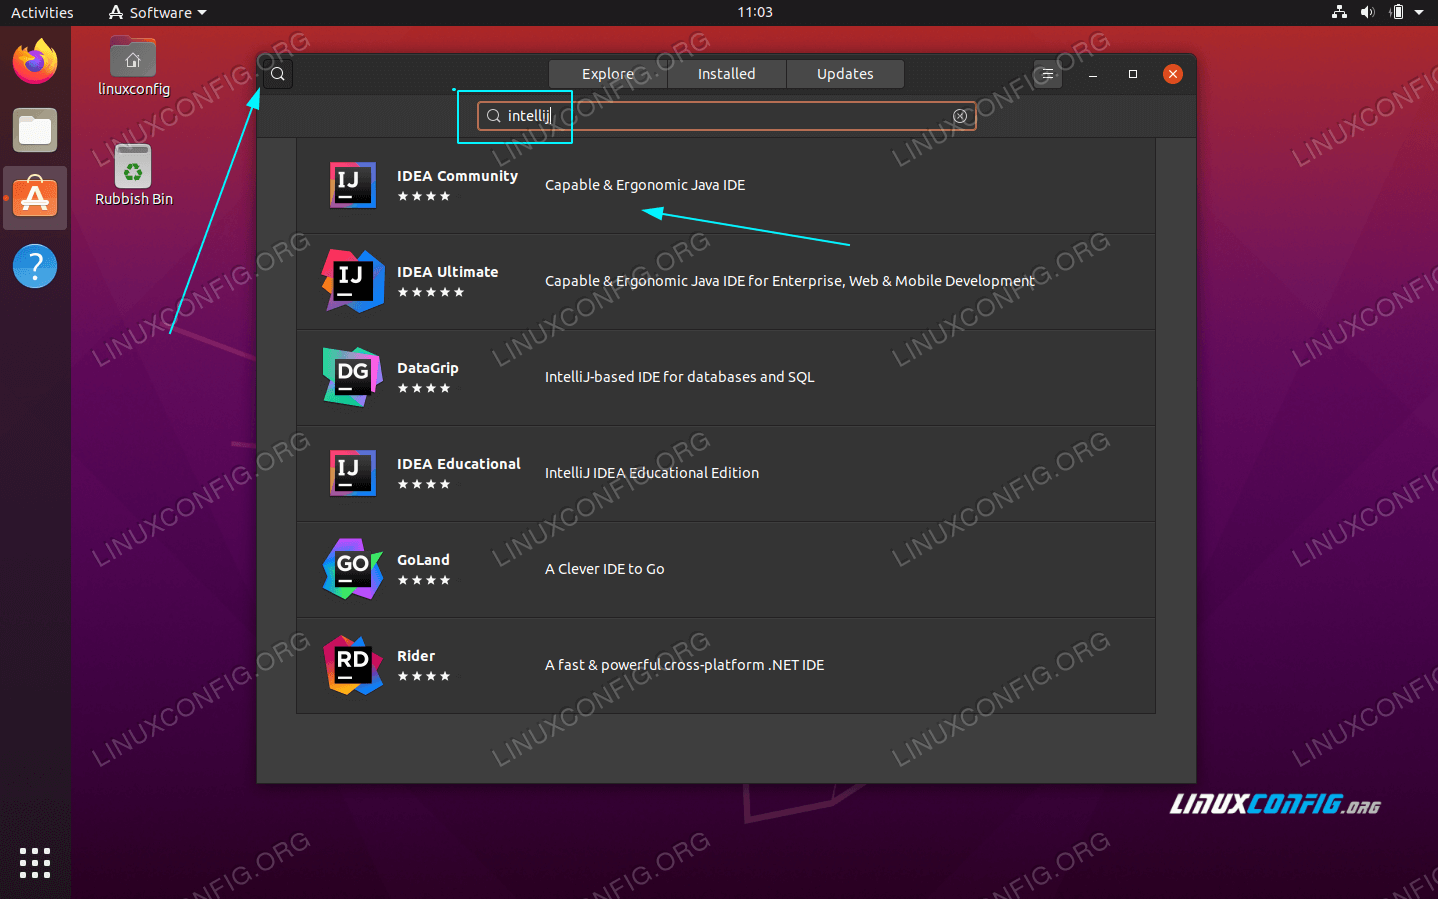Clear the search field with the X icon
This screenshot has width=1438, height=899.
960,116
